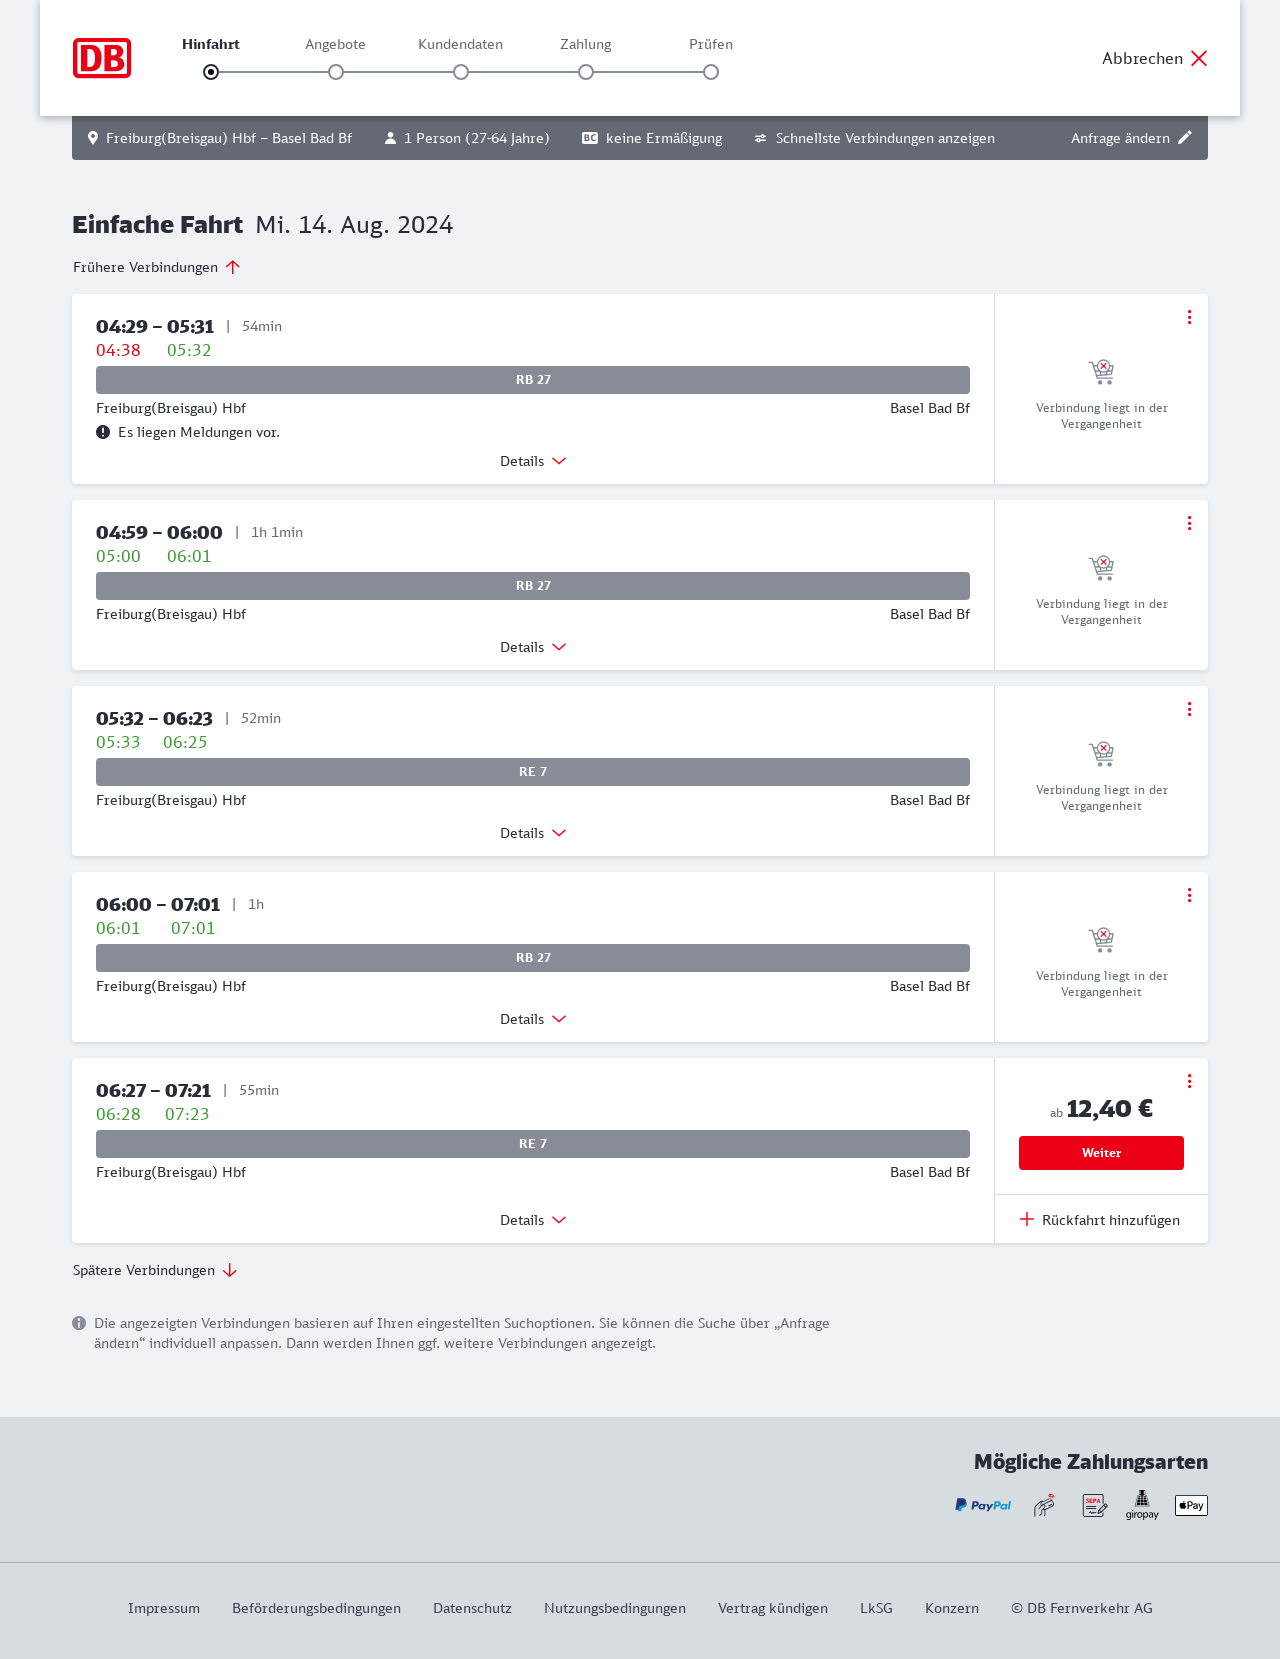Open three-dot menu for the 04:29 connection
1280x1659 pixels.
click(x=1189, y=317)
